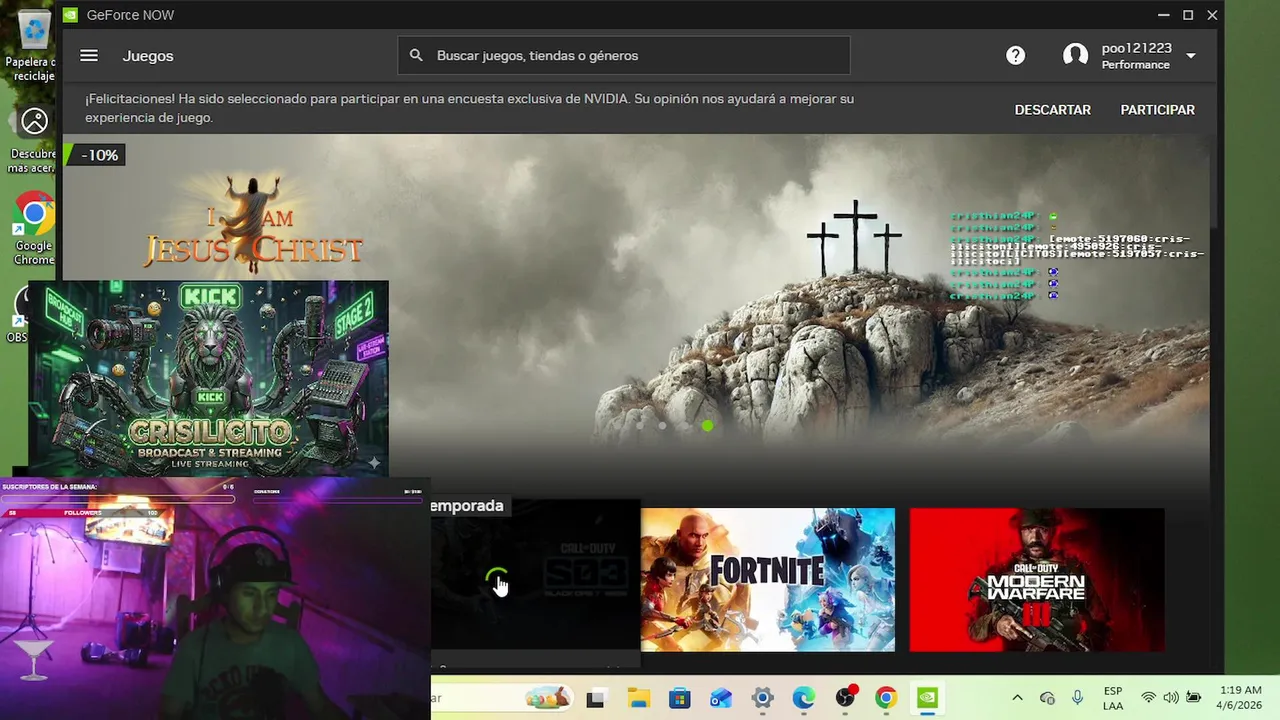Open the Fortnite game tile

tap(768, 580)
